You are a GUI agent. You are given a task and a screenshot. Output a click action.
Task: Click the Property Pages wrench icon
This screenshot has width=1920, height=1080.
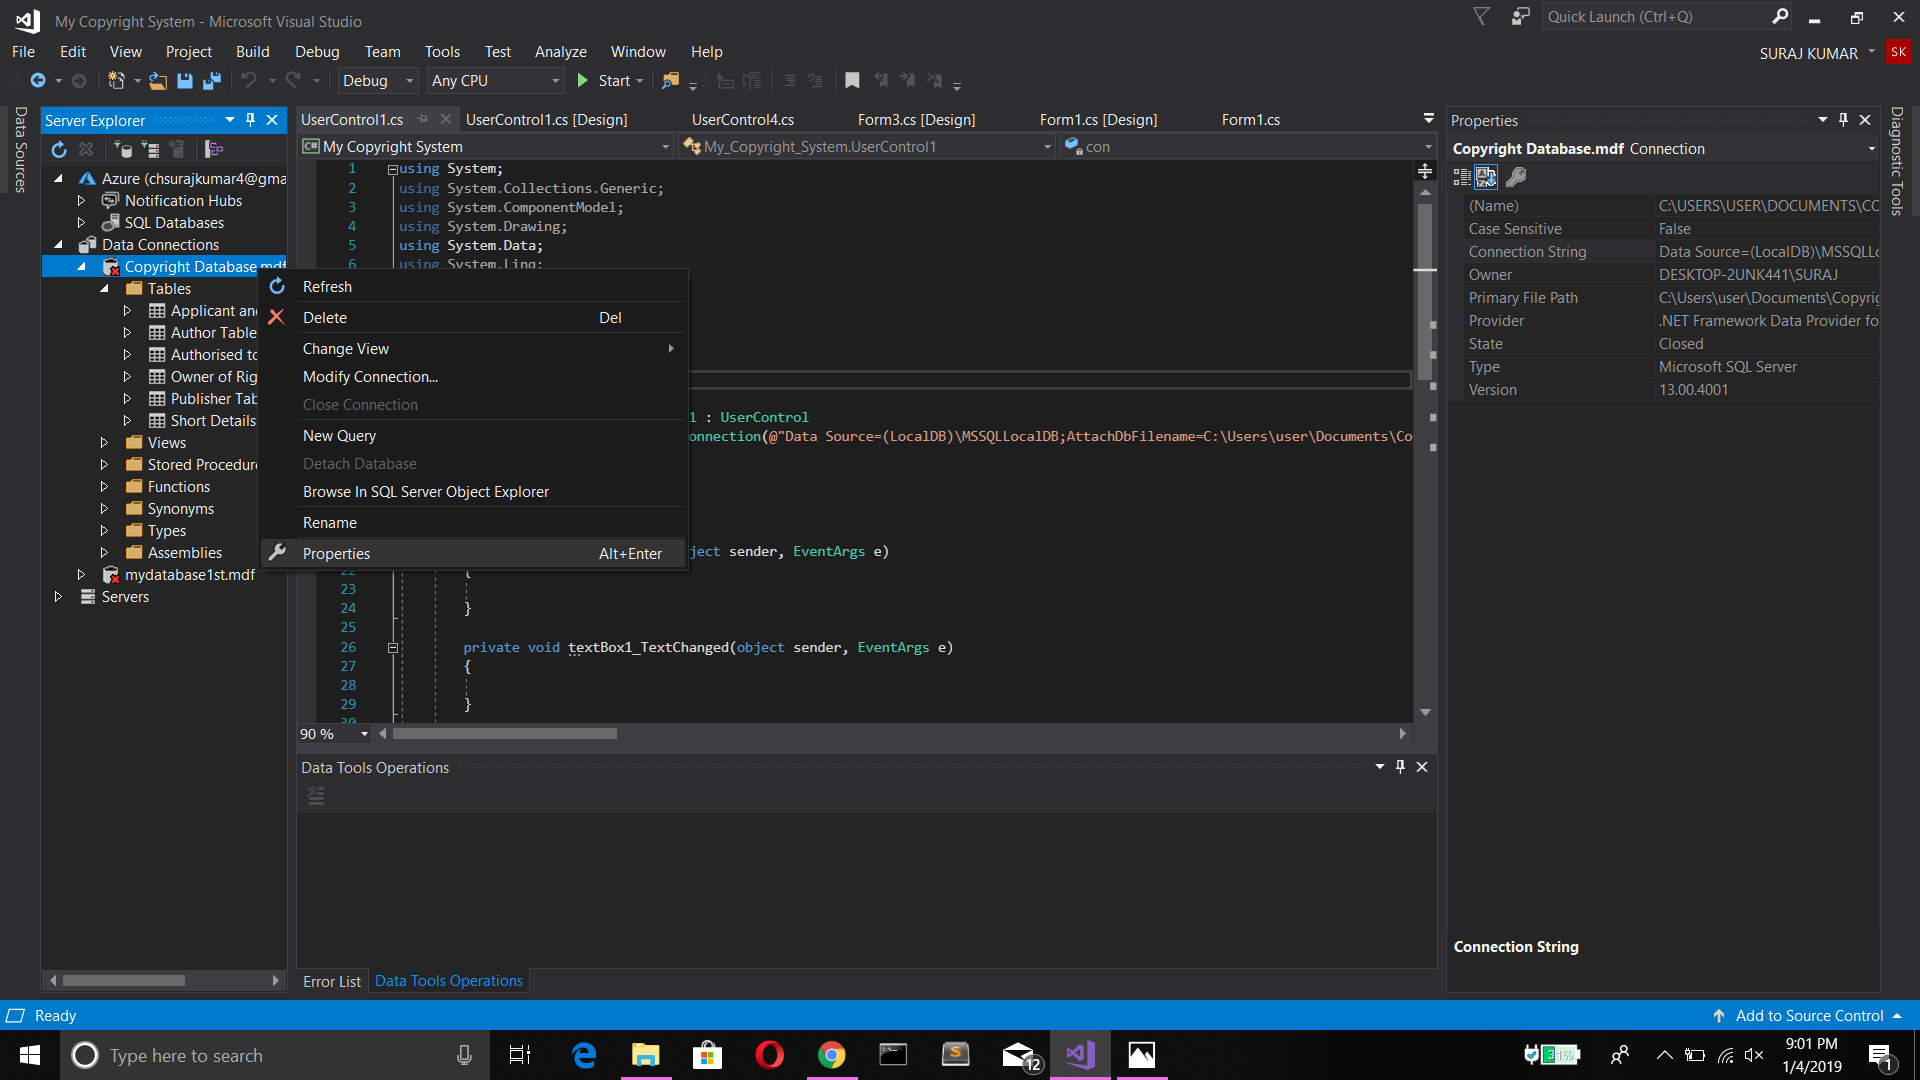click(1517, 177)
